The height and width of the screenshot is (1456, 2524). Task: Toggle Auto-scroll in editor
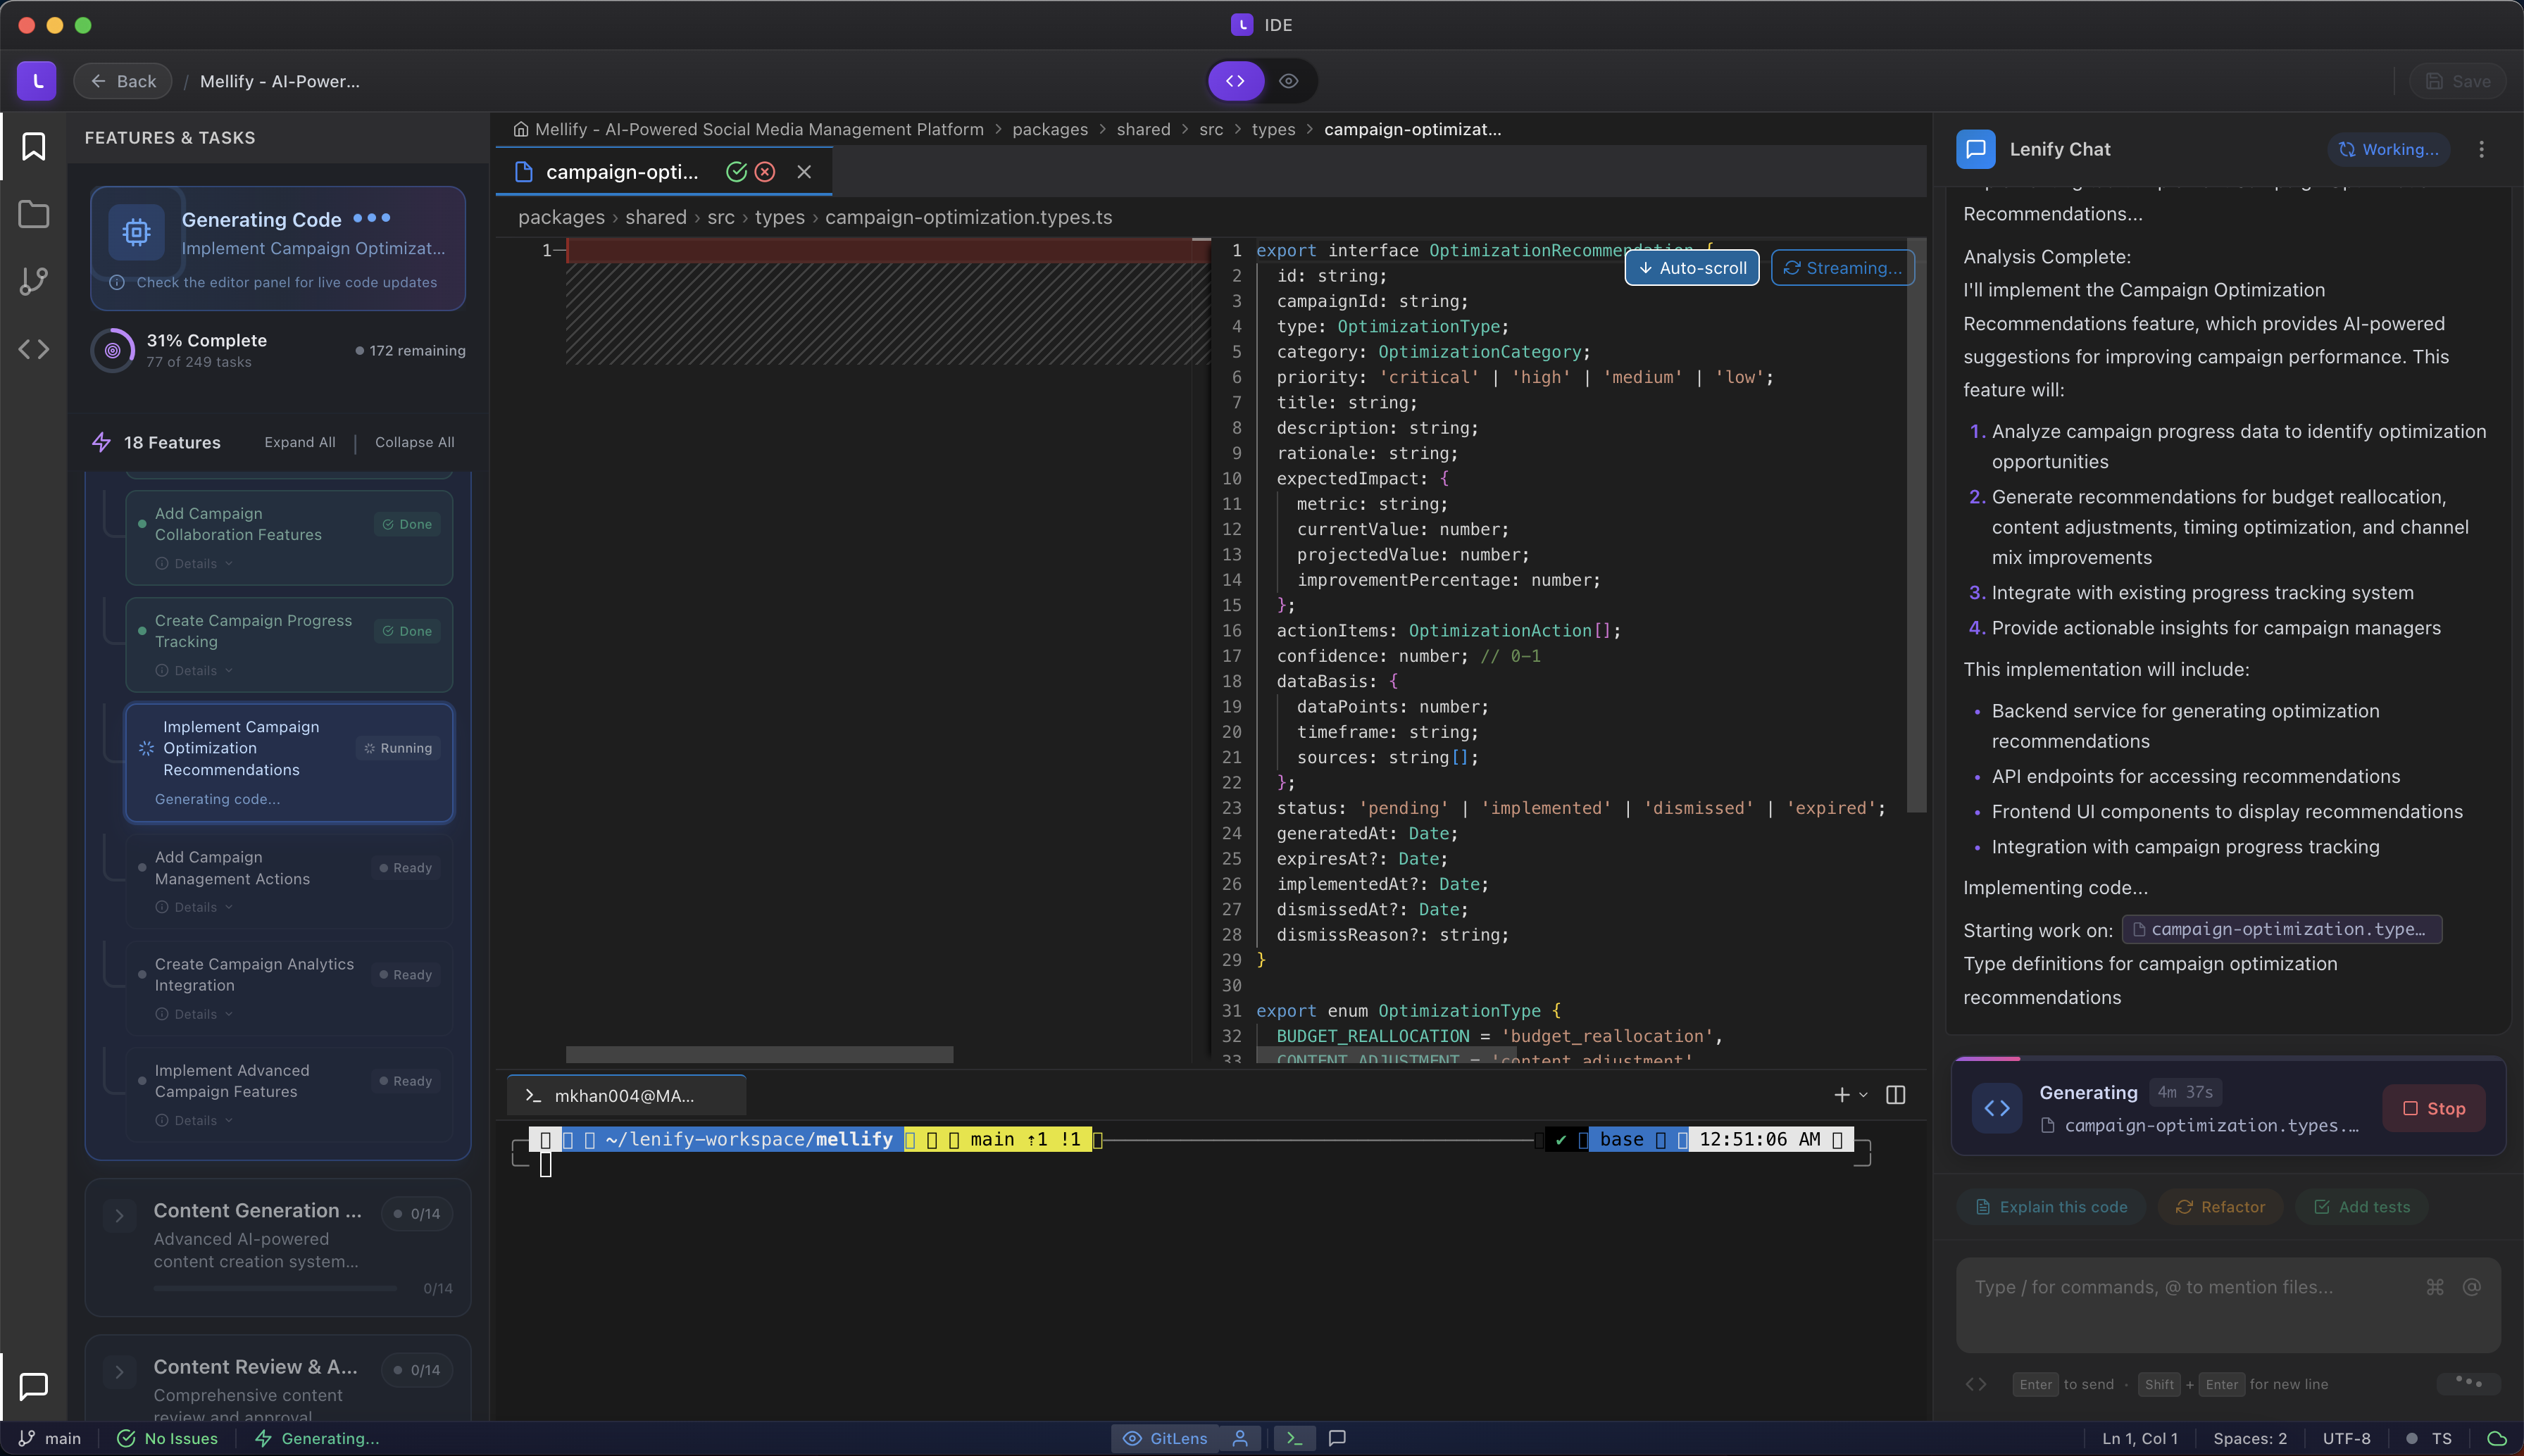1691,268
